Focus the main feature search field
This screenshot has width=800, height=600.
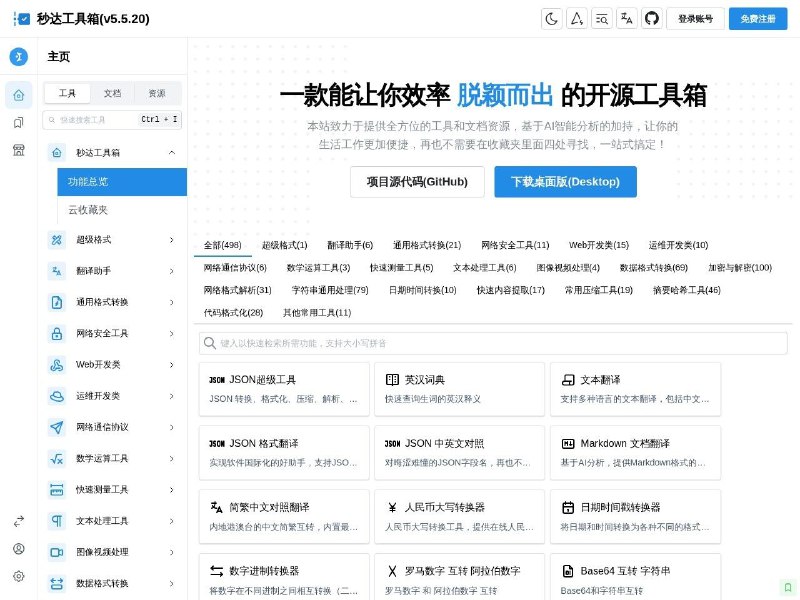coord(493,343)
